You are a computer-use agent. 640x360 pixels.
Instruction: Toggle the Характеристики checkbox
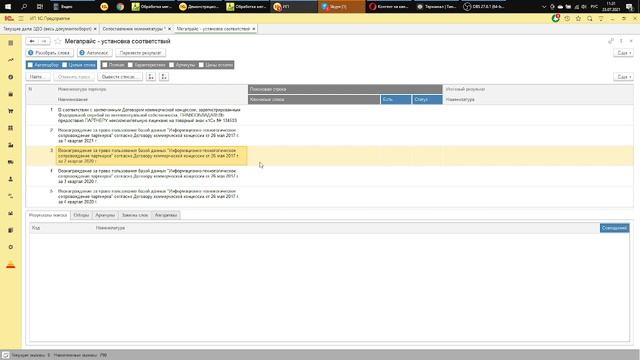pos(130,65)
